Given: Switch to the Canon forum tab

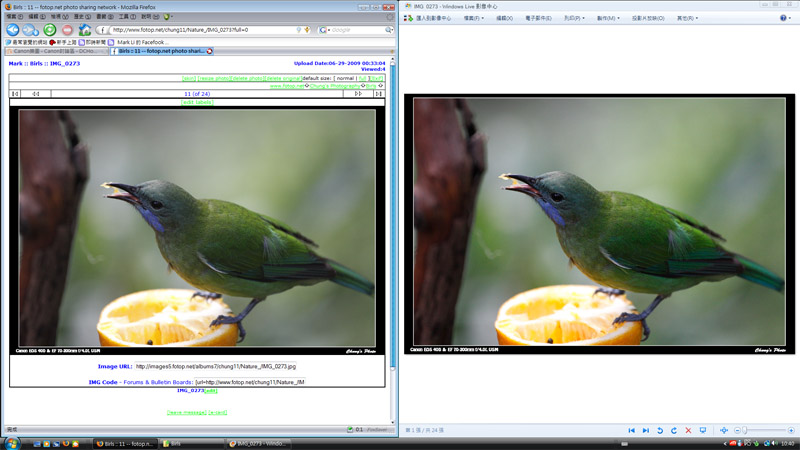Looking at the screenshot, I should (x=55, y=51).
